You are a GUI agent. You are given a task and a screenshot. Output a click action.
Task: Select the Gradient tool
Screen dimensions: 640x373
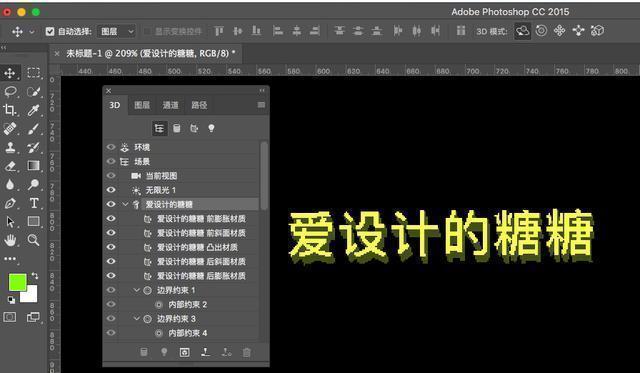pyautogui.click(x=33, y=165)
